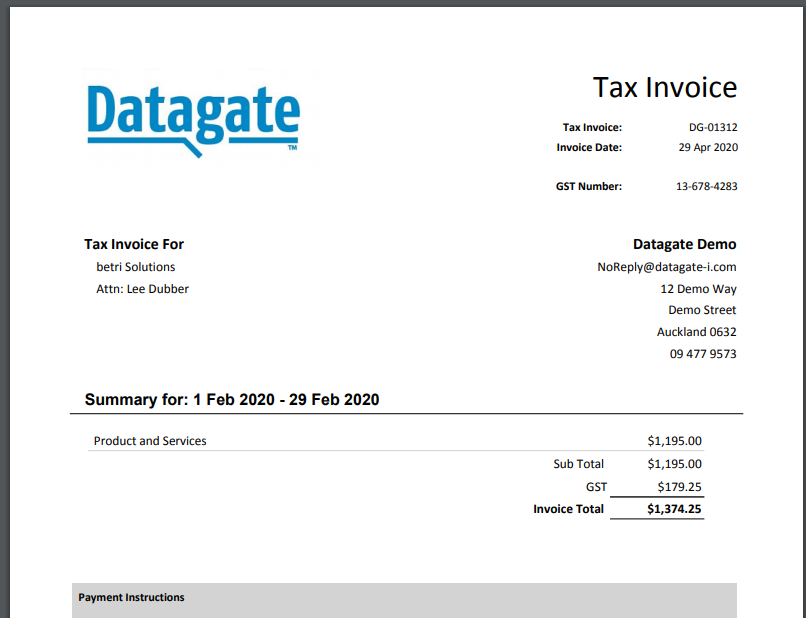Click the Invoice Total label
The height and width of the screenshot is (618, 806).
568,509
